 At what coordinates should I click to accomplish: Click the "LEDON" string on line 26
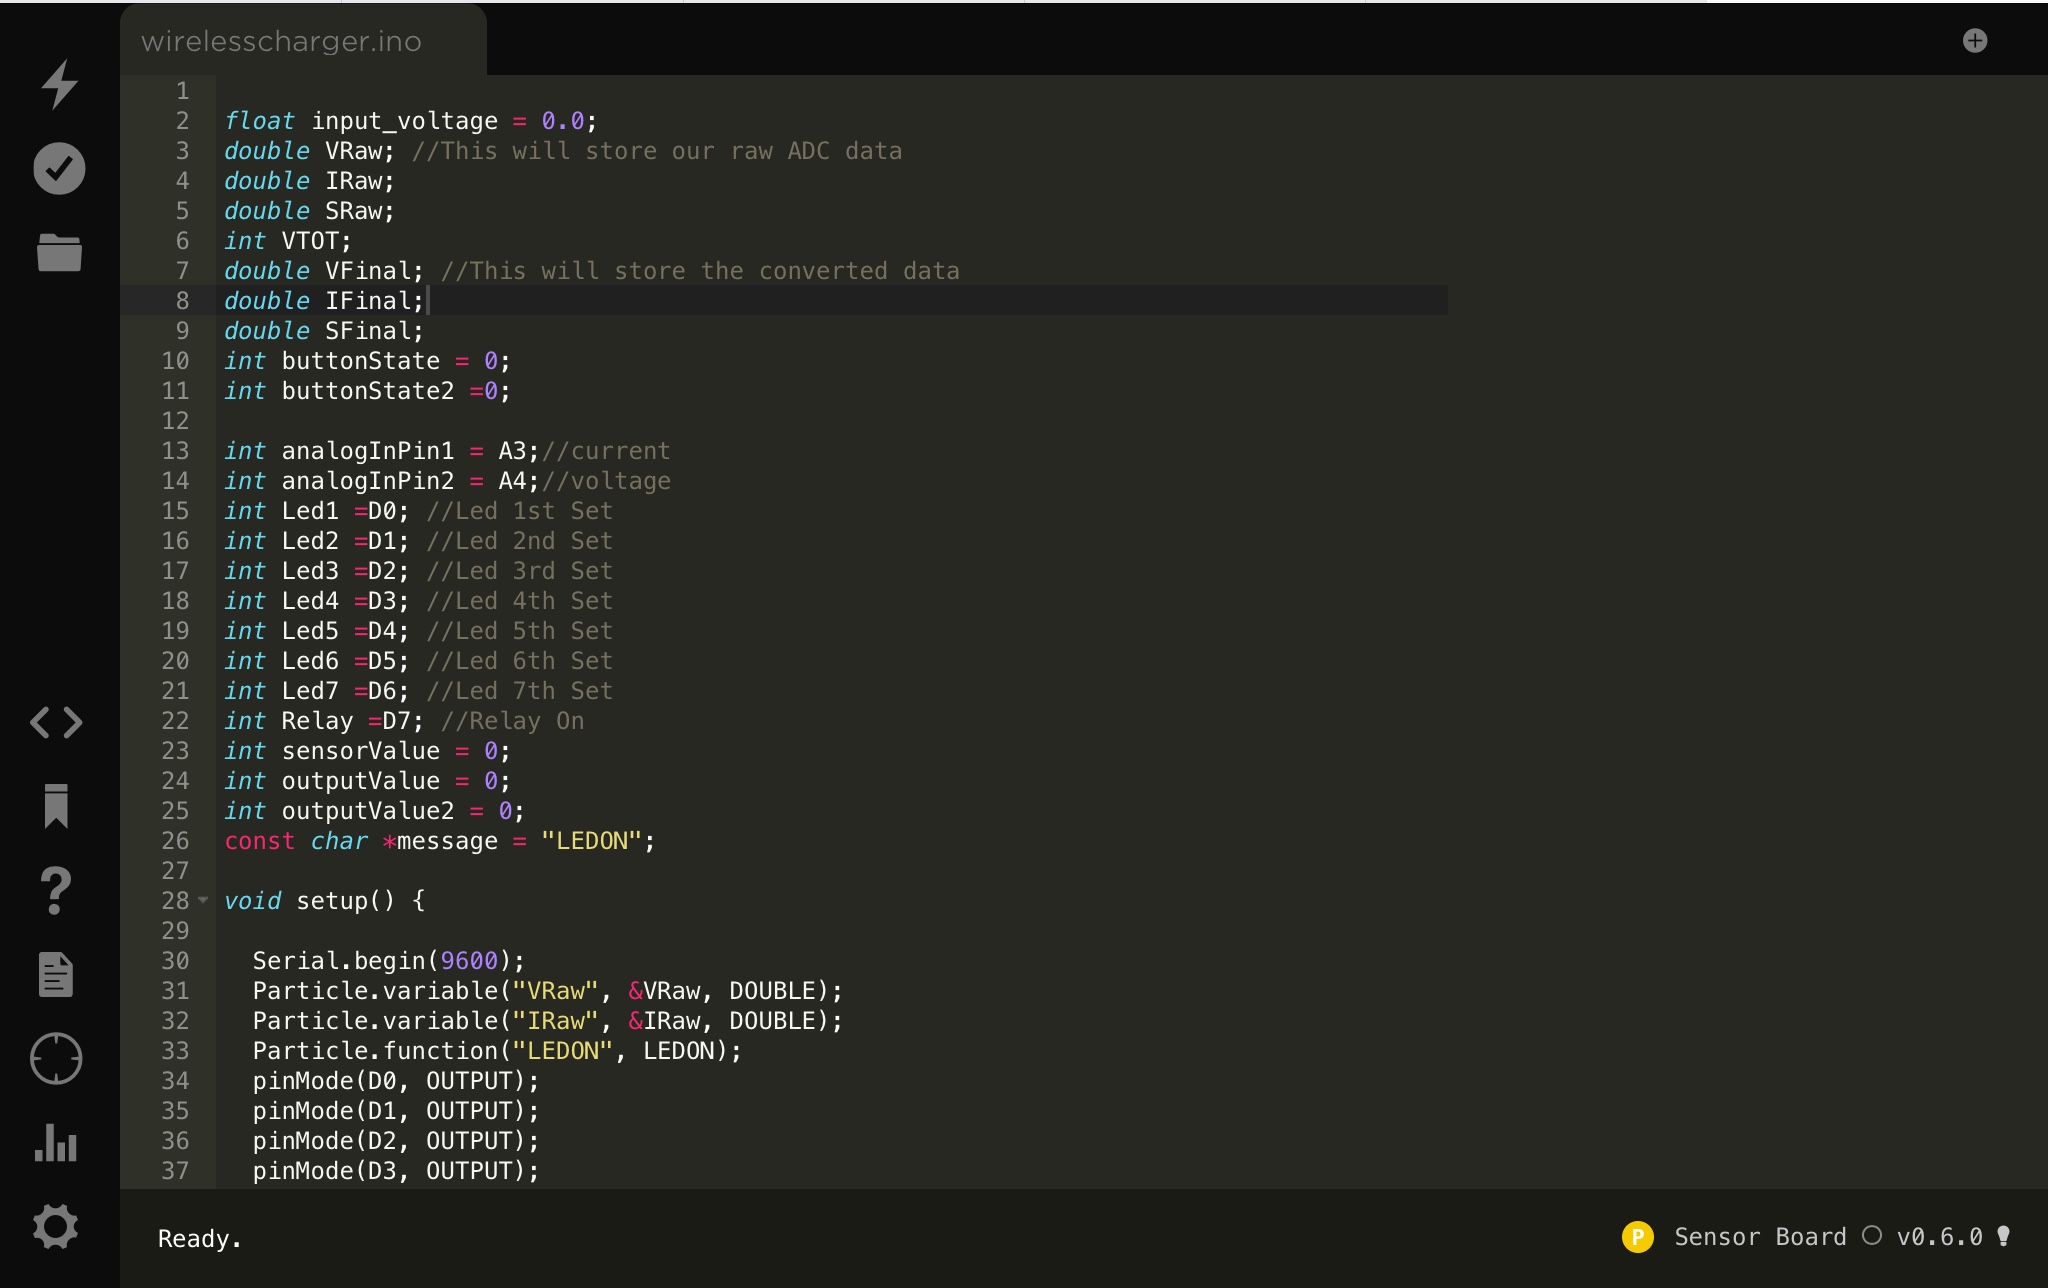[x=591, y=841]
